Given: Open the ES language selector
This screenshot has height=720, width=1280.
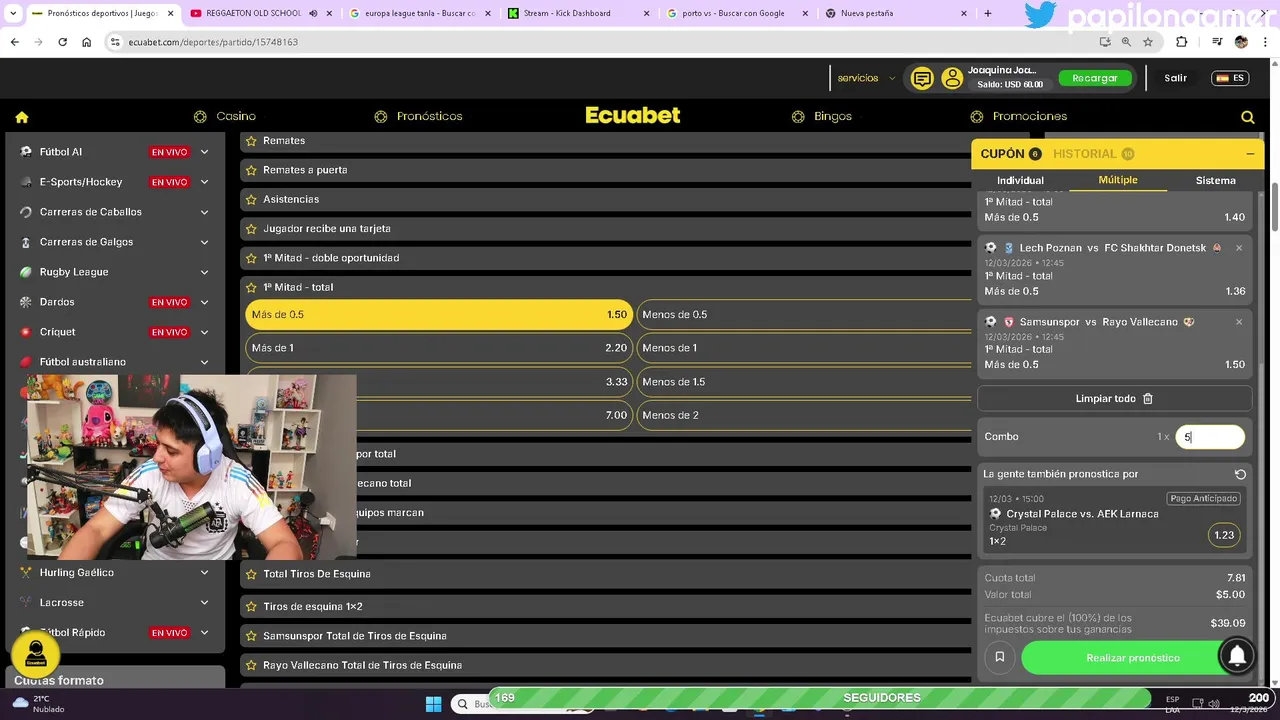Looking at the screenshot, I should (x=1230, y=78).
